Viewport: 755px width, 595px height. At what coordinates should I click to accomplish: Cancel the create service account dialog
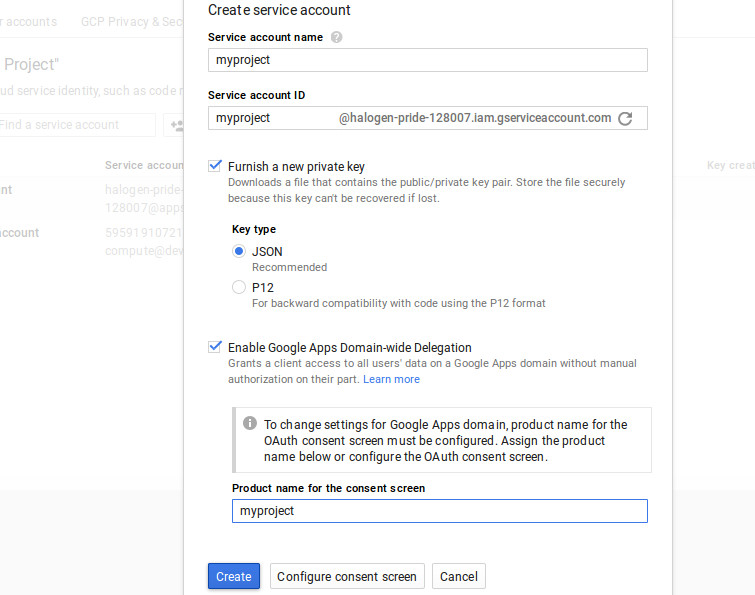458,576
